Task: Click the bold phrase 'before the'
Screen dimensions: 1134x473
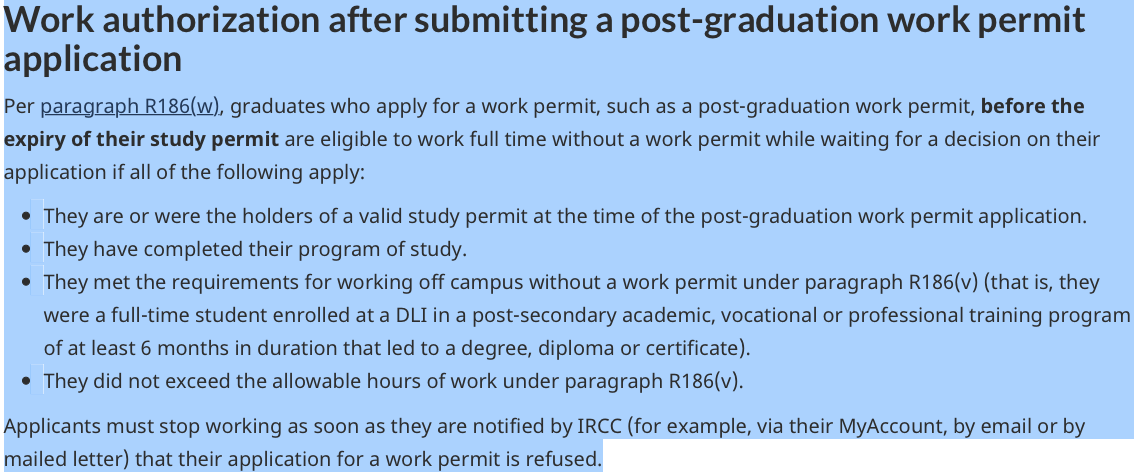Action: pyautogui.click(x=1032, y=106)
